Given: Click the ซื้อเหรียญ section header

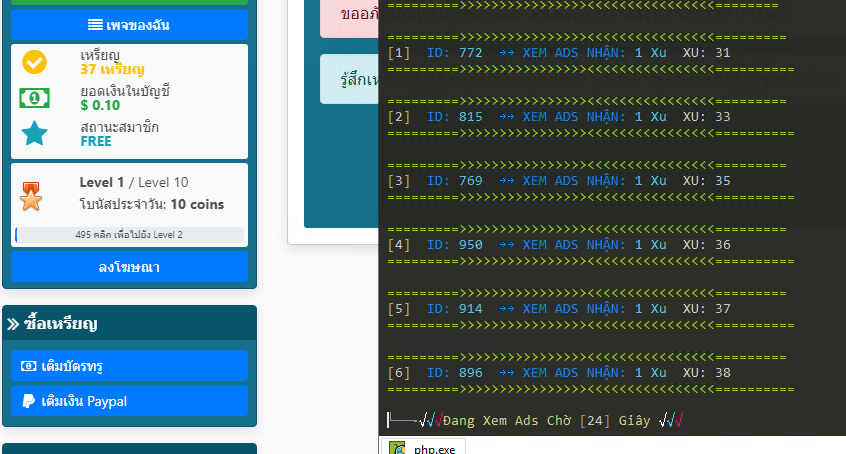Looking at the screenshot, I should [129, 323].
